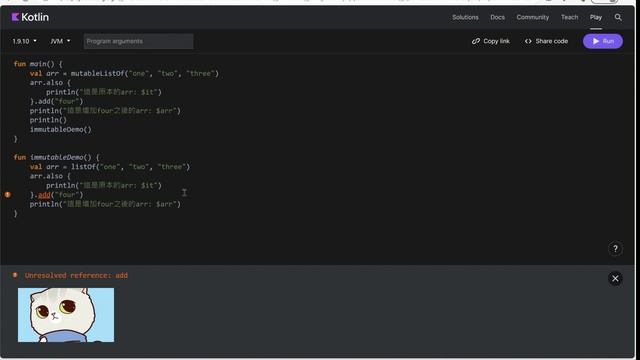This screenshot has width=640, height=360.
Task: Click the search magnifier icon
Action: [x=618, y=17]
